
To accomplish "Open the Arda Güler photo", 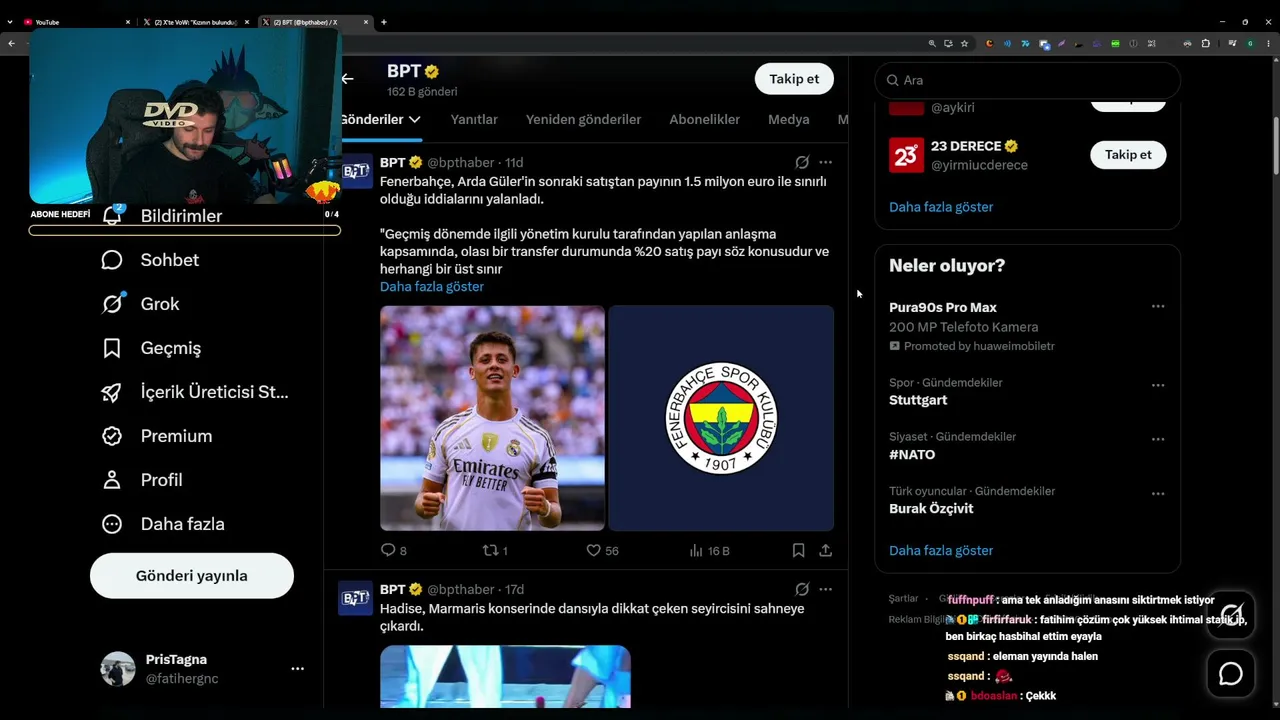I will coord(492,418).
